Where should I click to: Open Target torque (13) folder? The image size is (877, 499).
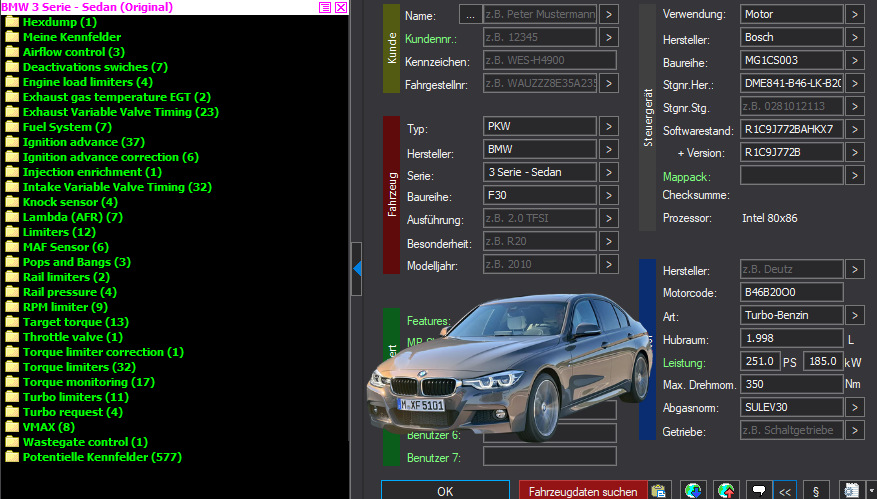tap(67, 322)
